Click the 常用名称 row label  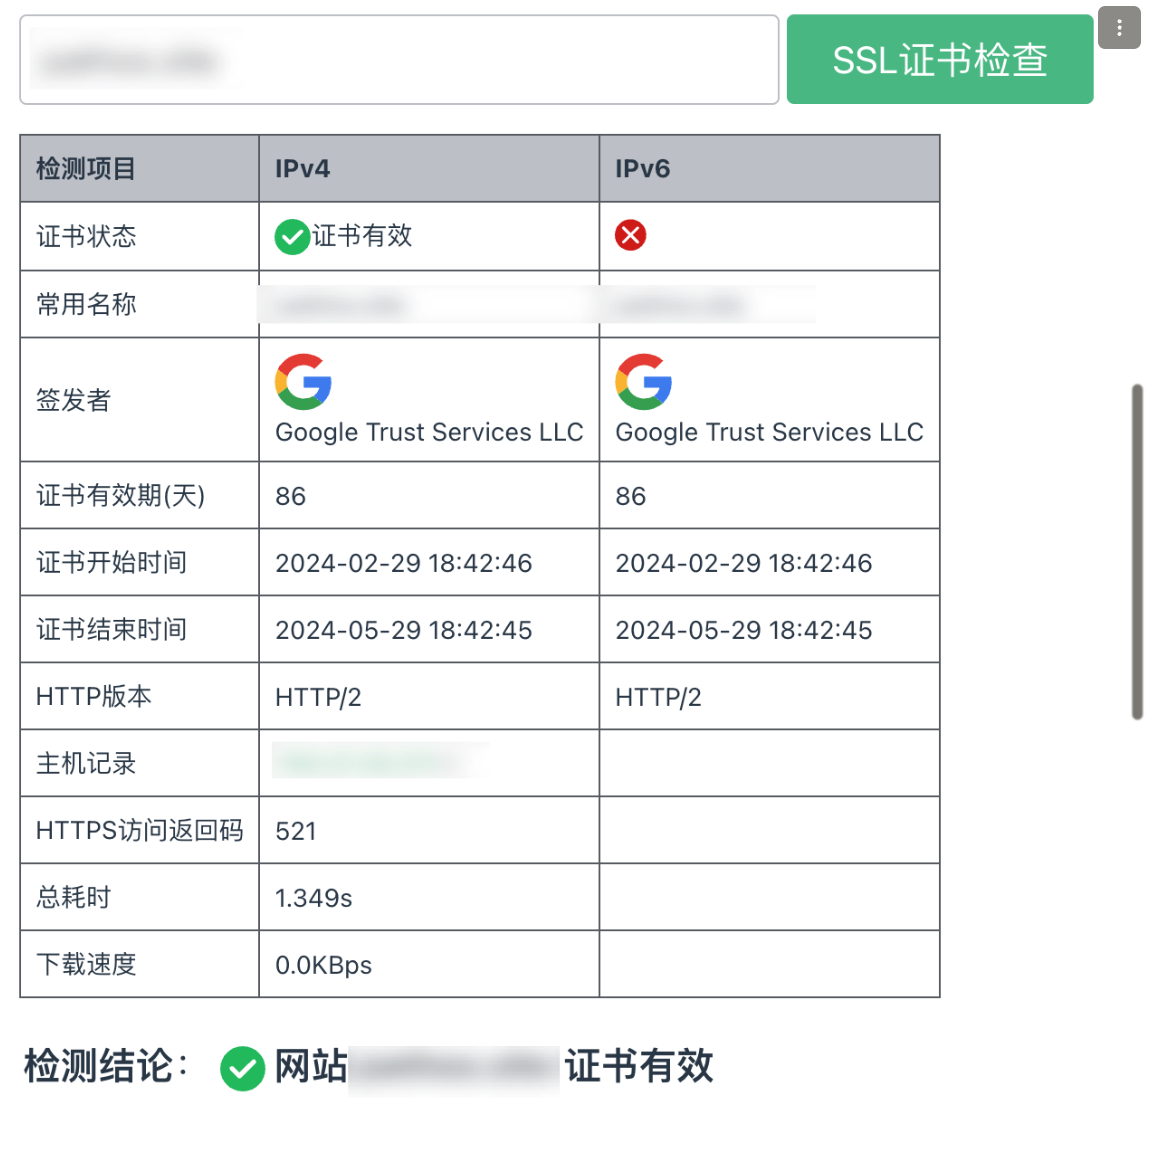click(86, 304)
